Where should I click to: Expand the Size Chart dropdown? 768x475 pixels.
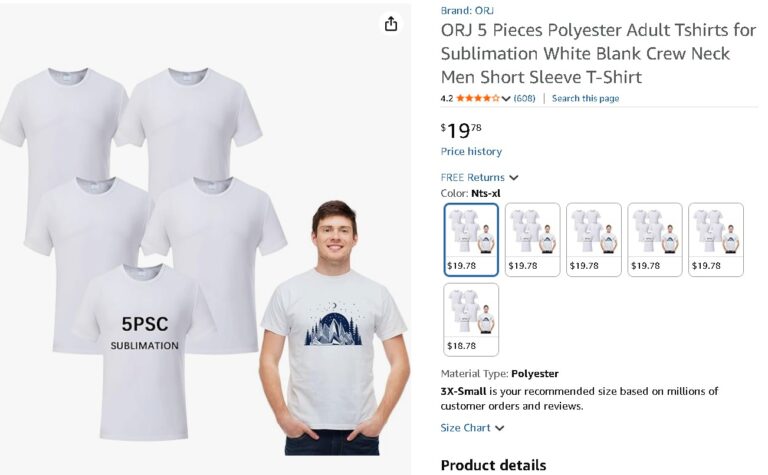click(473, 428)
